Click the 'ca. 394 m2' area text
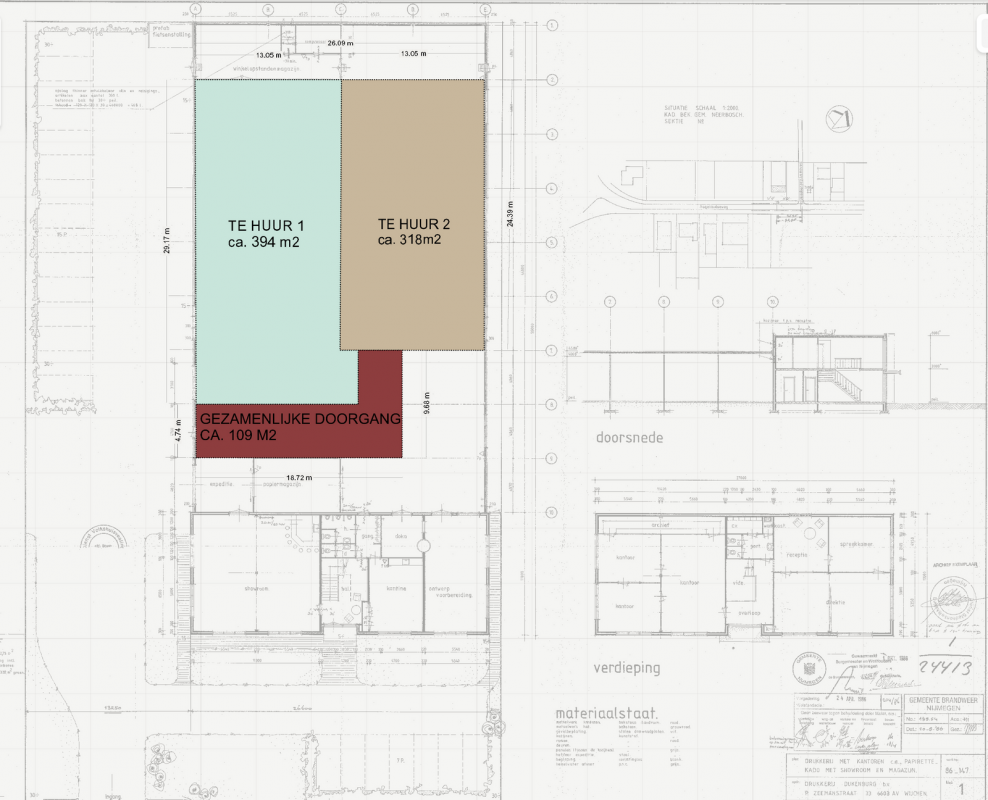 tap(263, 242)
